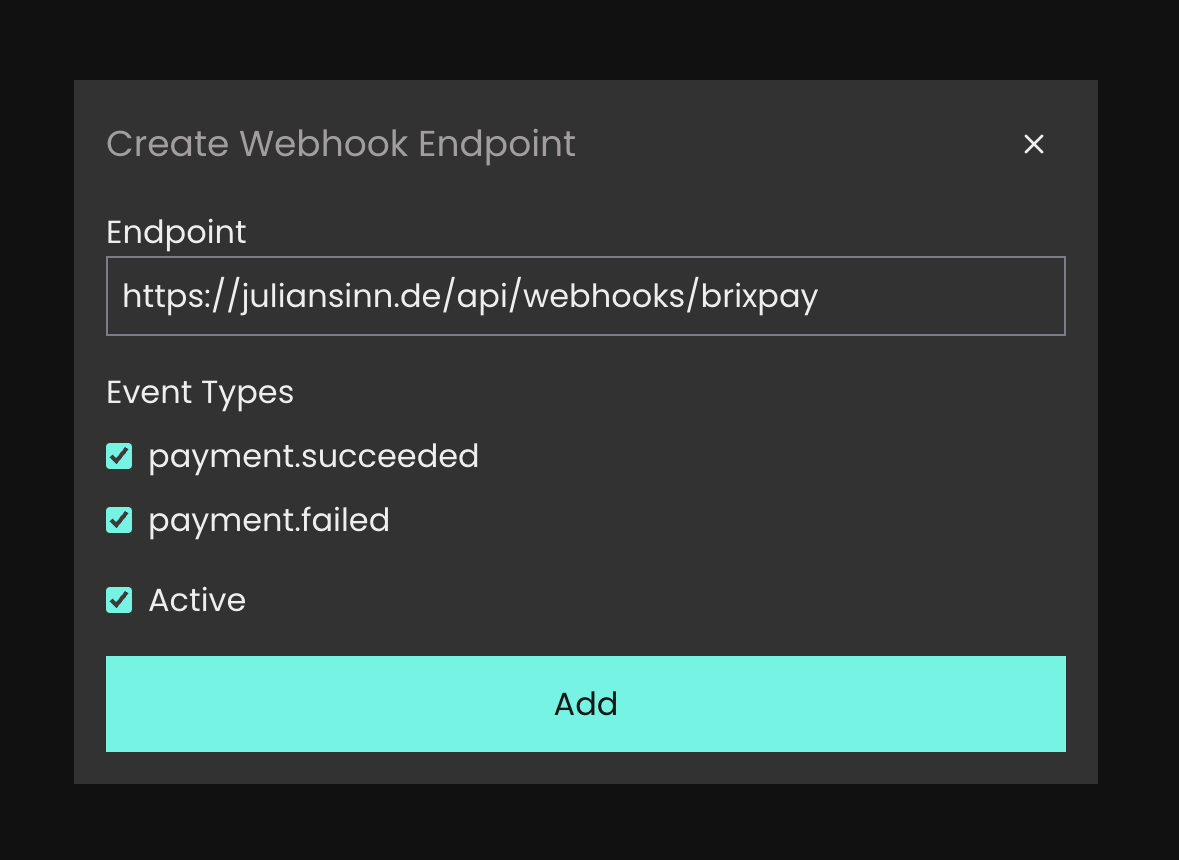Viewport: 1179px width, 860px height.
Task: Click the Event Types heading
Action: point(200,392)
